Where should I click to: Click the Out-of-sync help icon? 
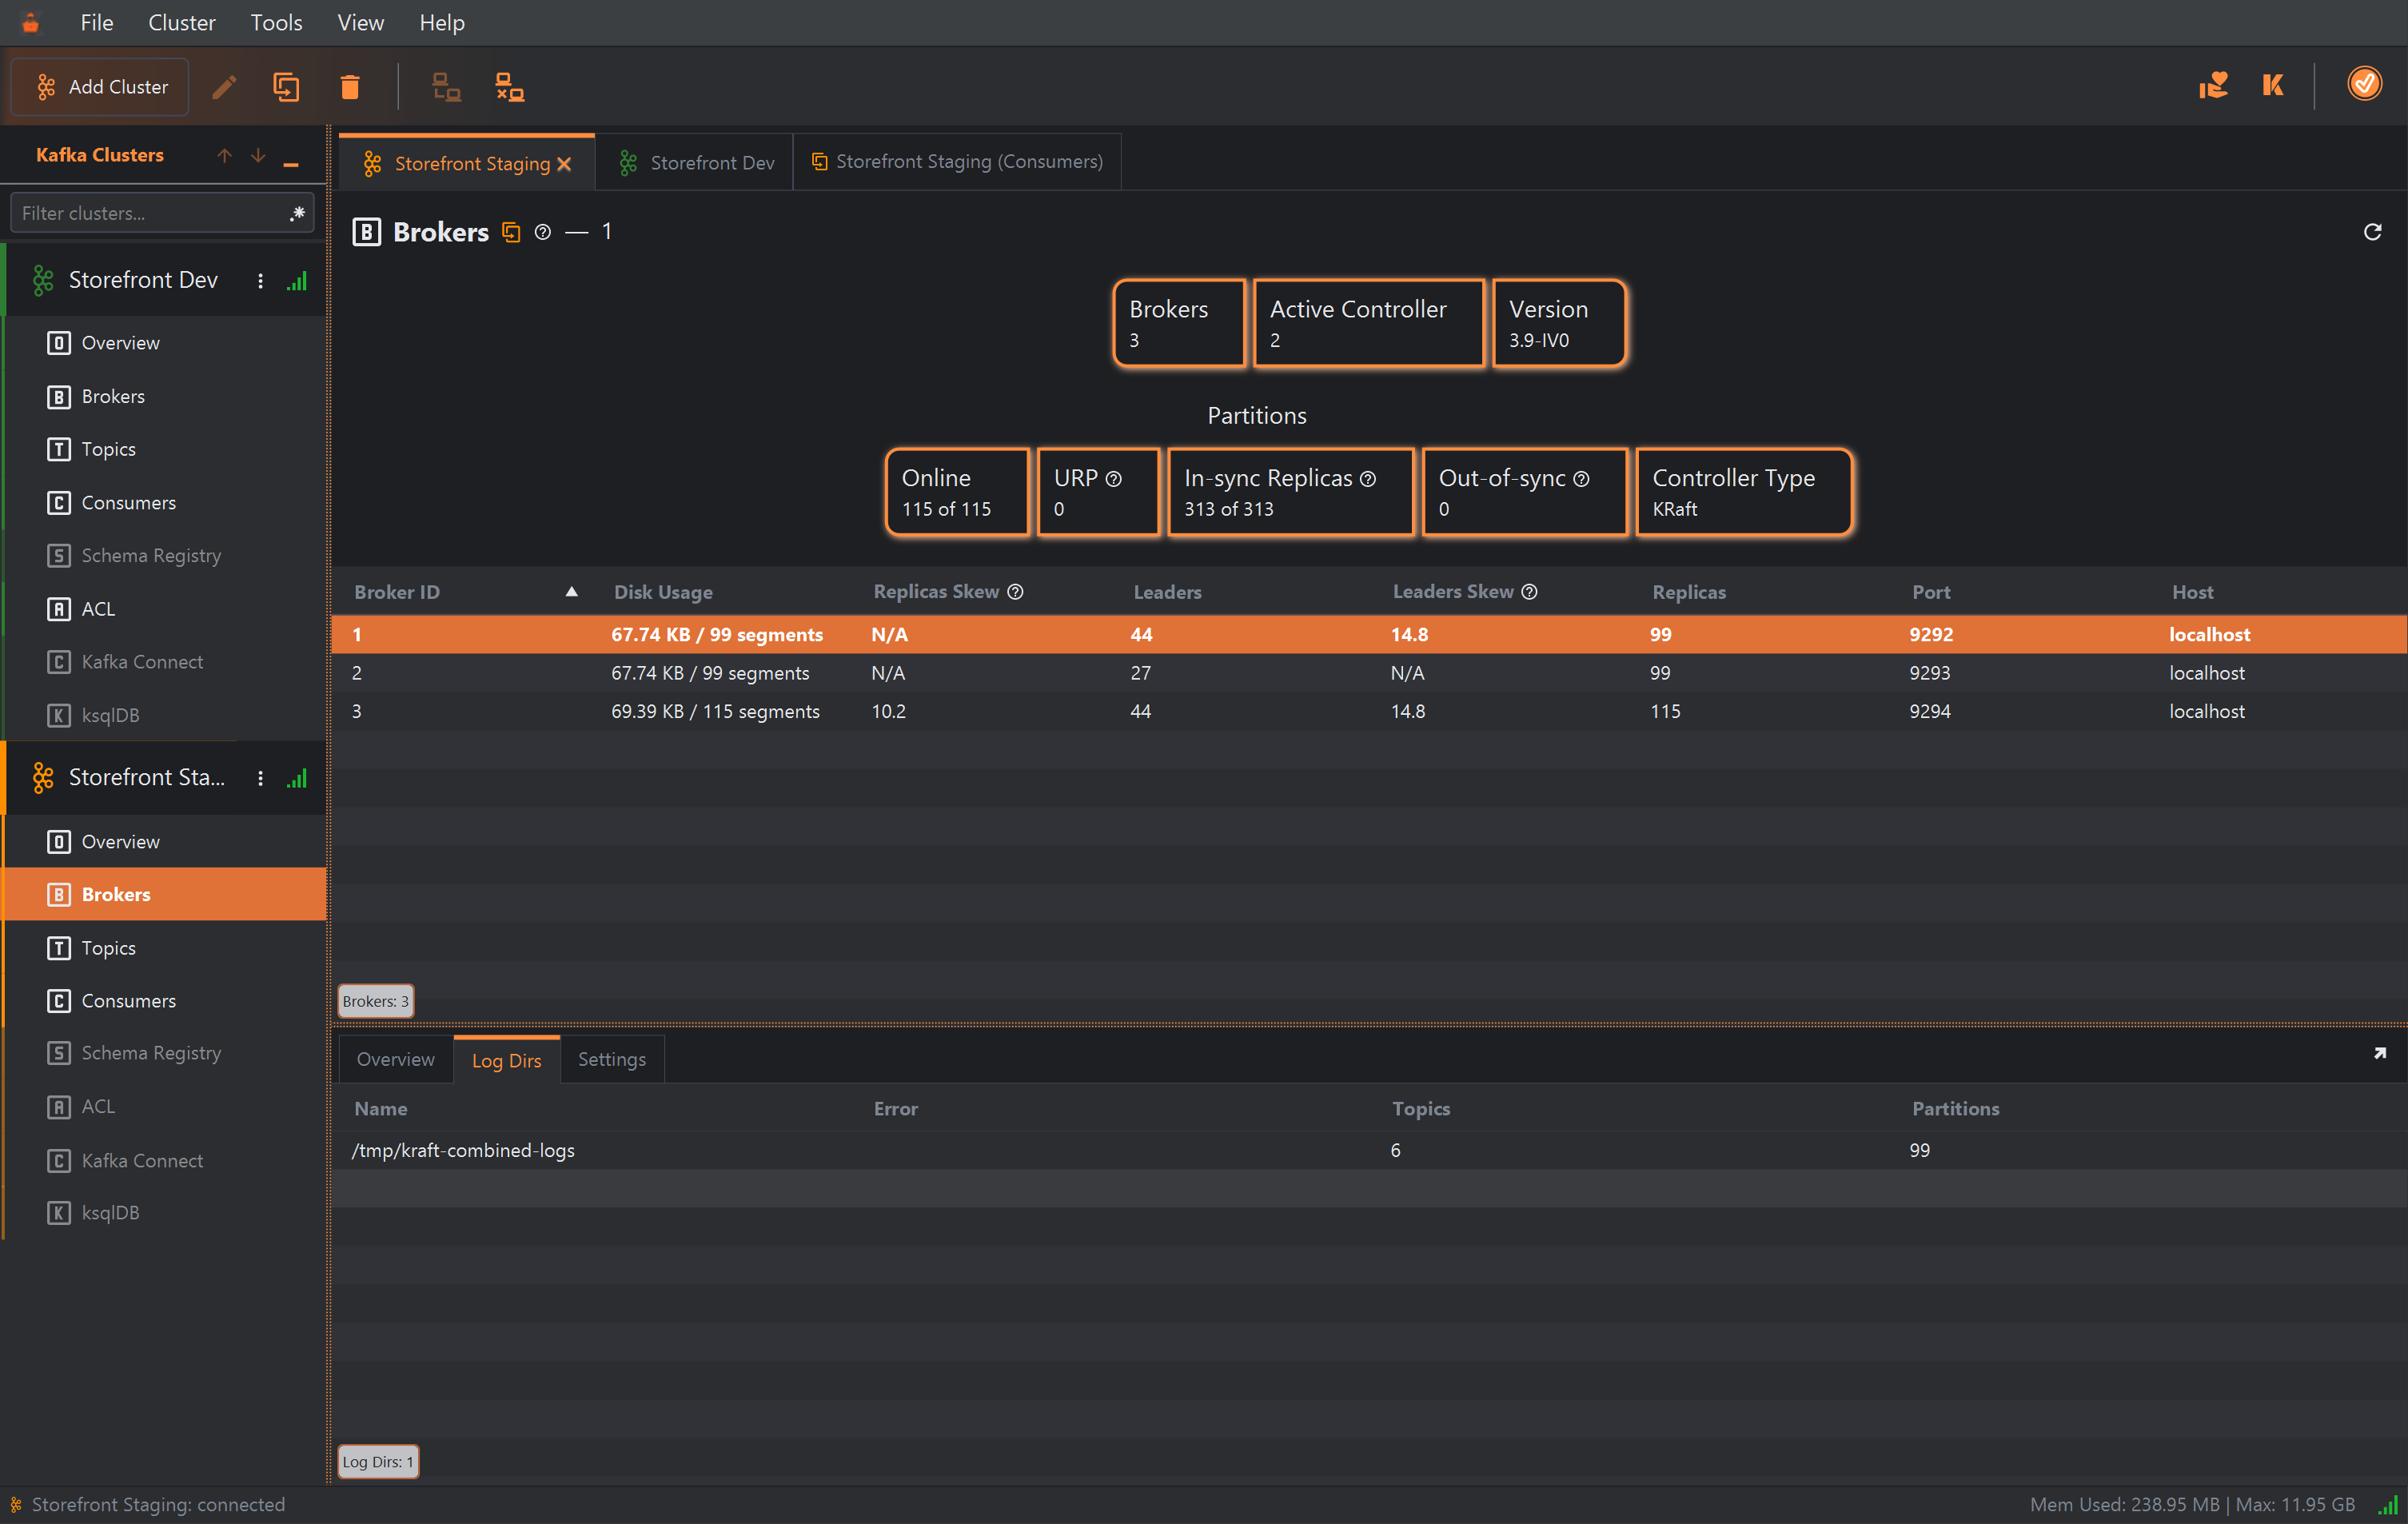[x=1581, y=479]
